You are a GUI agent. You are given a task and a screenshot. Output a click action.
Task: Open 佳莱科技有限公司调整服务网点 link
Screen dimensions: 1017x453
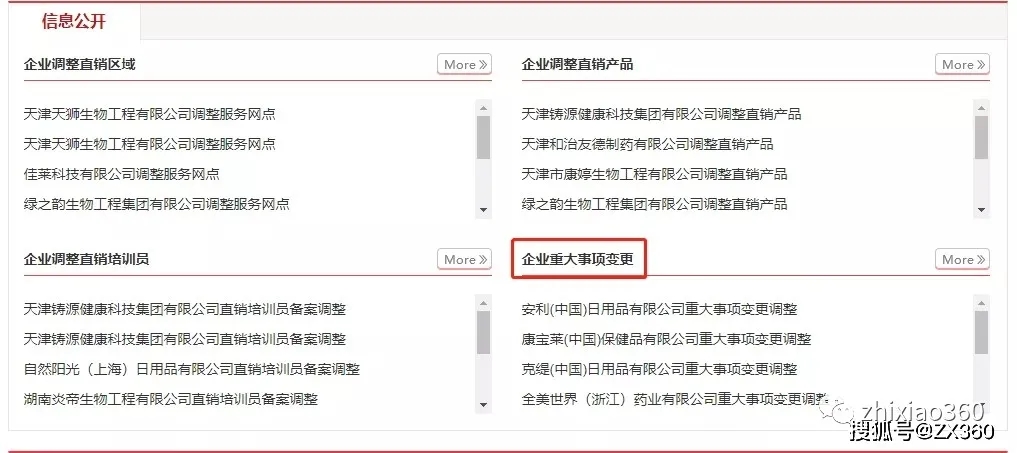(x=121, y=174)
